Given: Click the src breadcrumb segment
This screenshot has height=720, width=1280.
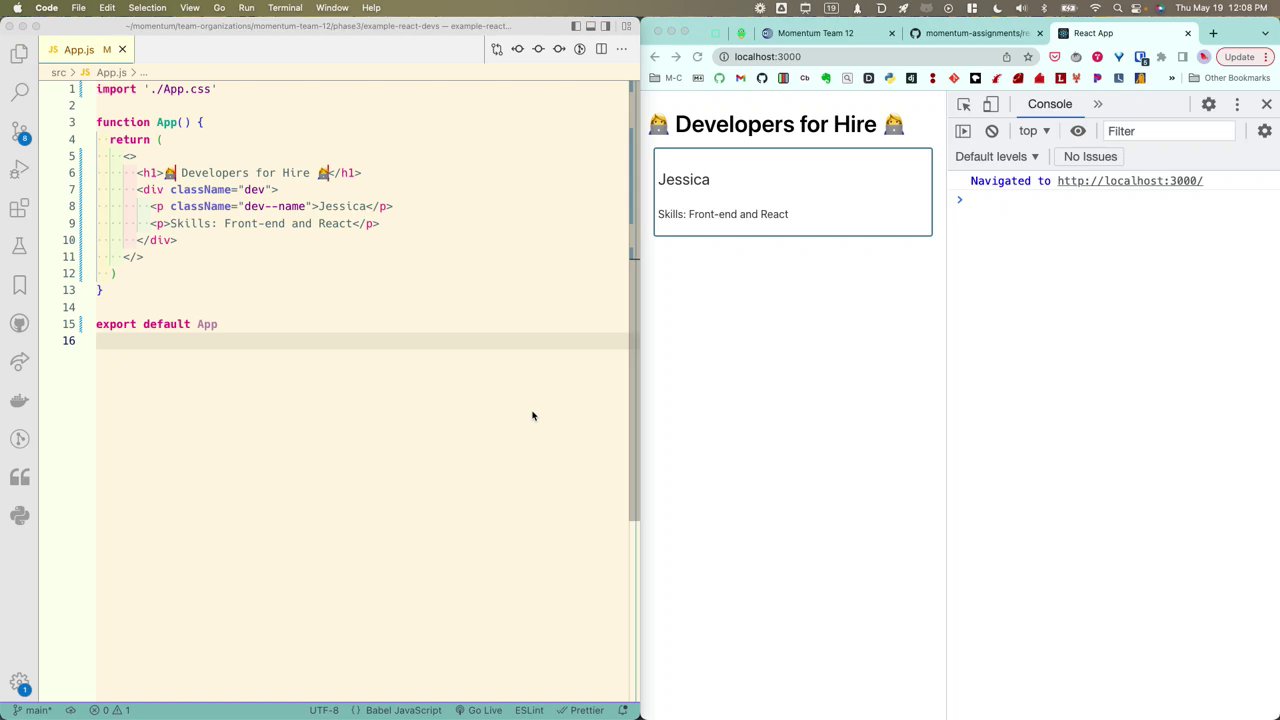Looking at the screenshot, I should click(58, 73).
